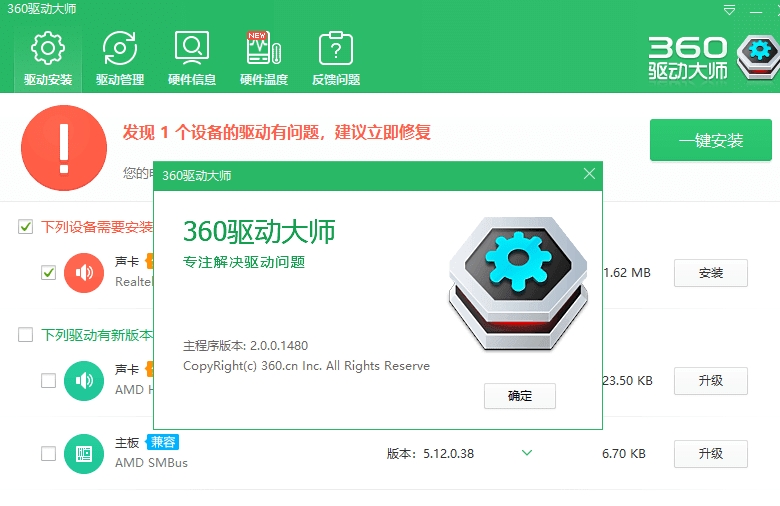This screenshot has height=506, width=780.
Task: Click the 1.62 MB size text
Action: [x=627, y=273]
